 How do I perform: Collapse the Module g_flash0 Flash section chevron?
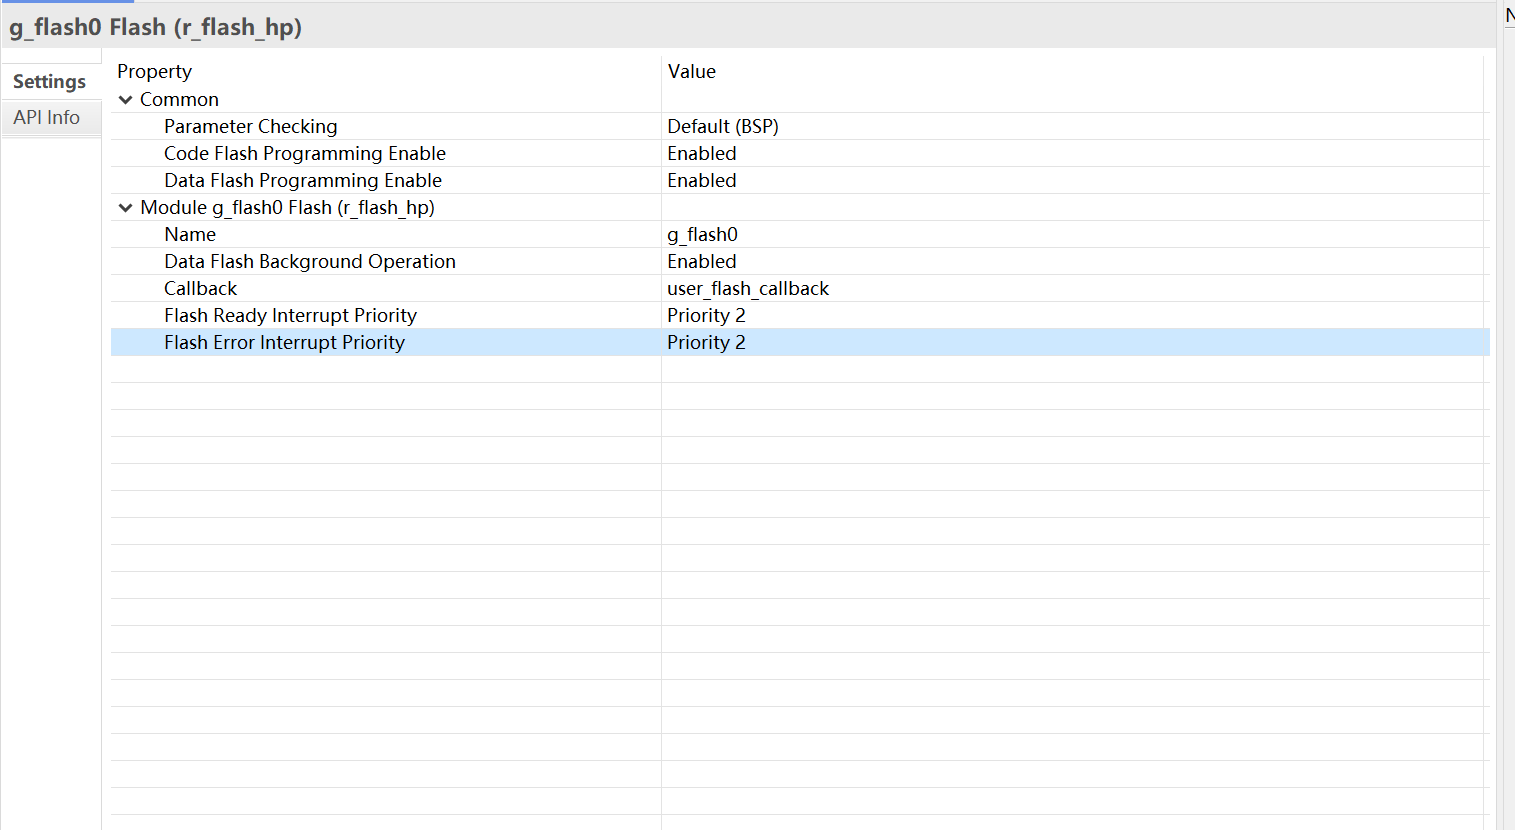(125, 208)
